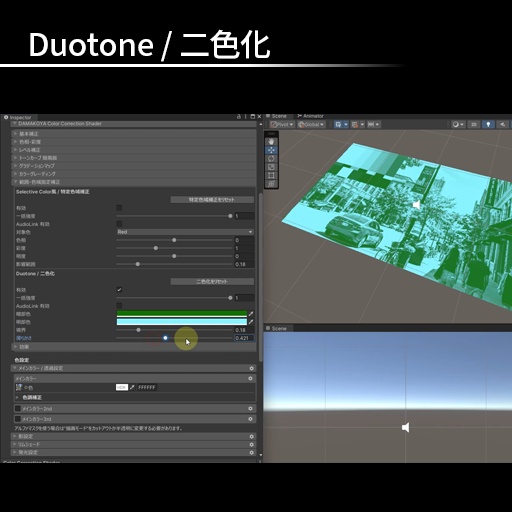Click the Inspector vertical scrollbar
The width and height of the screenshot is (512, 512).
pyautogui.click(x=260, y=277)
